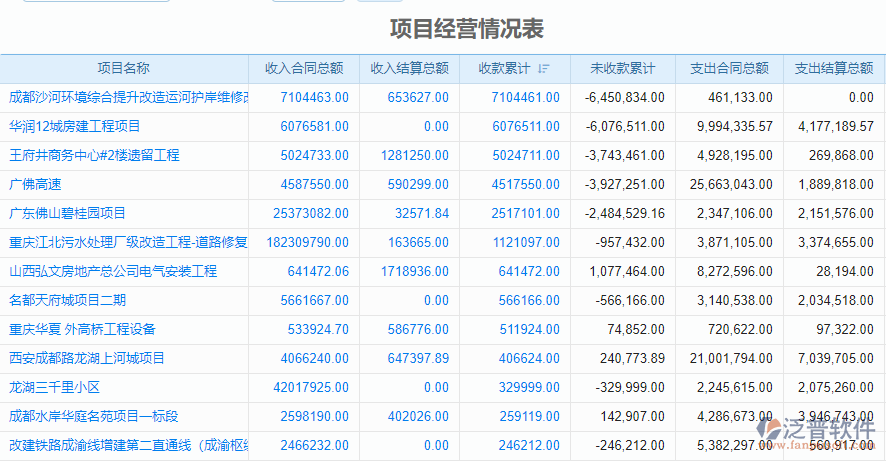
Task: Open project 广东佛山碧桂园项目
Action: click(x=67, y=213)
